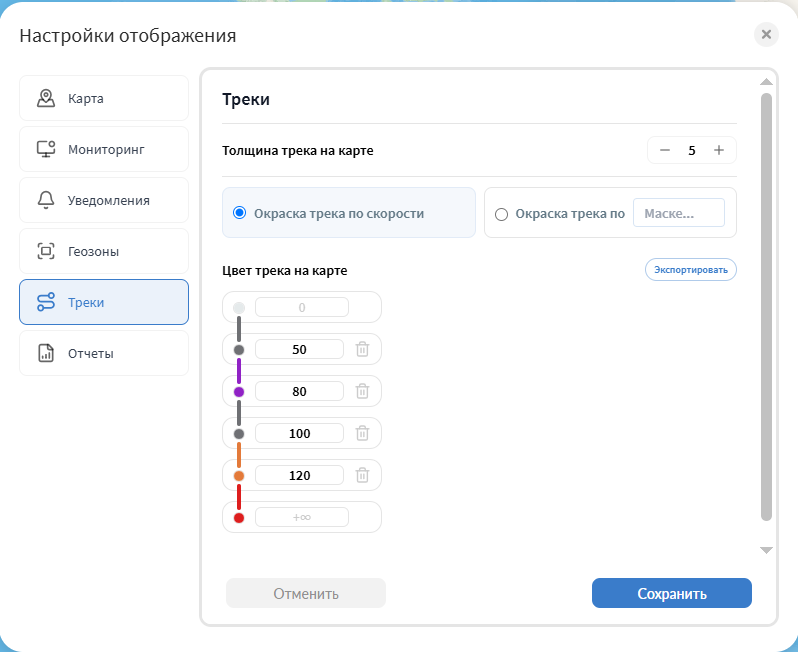The width and height of the screenshot is (798, 652).
Task: Open the purple color dot for 80
Action: 239,392
